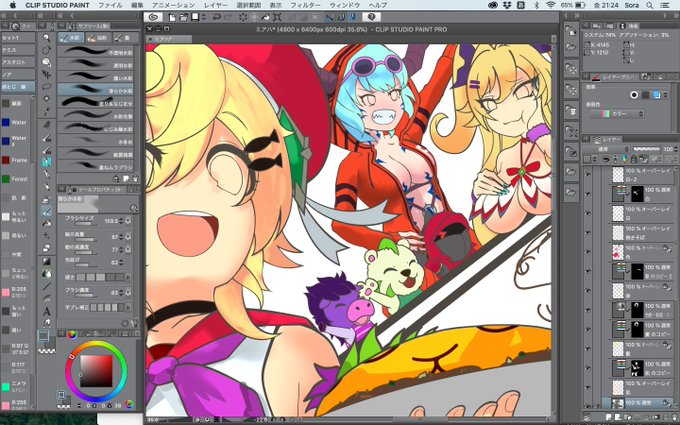Toggle visibility of the 肌 のコピー layer
Image resolution: width=680 pixels, height=425 pixels.
[x=588, y=368]
